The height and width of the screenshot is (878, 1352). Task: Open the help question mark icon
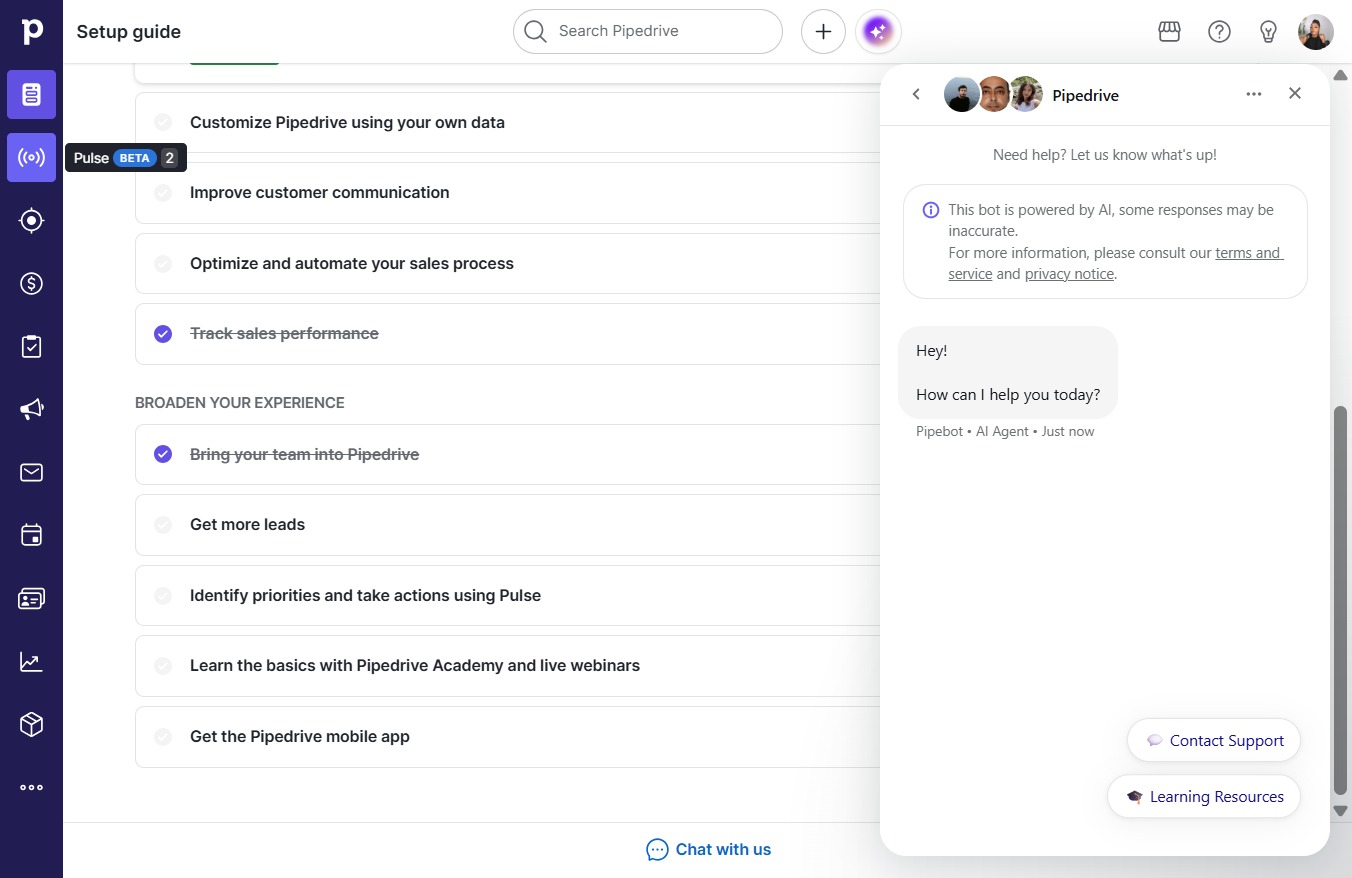click(x=1219, y=32)
